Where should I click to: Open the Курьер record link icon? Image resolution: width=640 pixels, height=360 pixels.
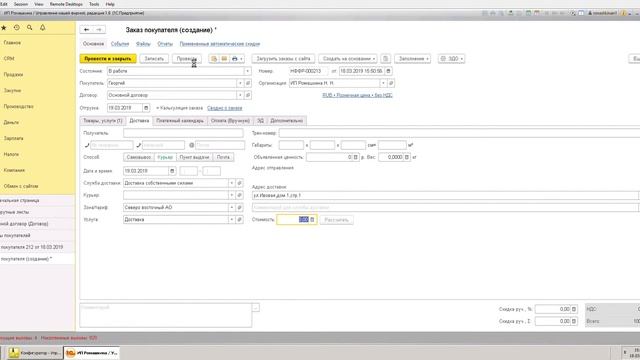coord(240,195)
